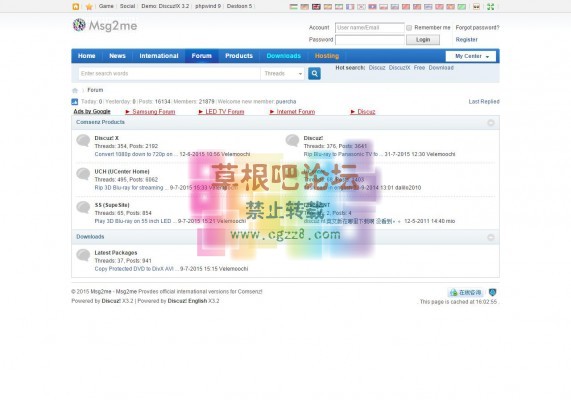Screen dimensions: 571x400
Task: Open the Forum navigation tab
Action: [201, 56]
